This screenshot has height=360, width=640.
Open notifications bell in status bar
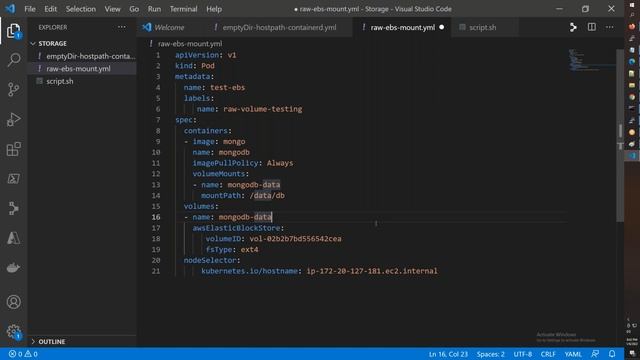pyautogui.click(x=612, y=354)
